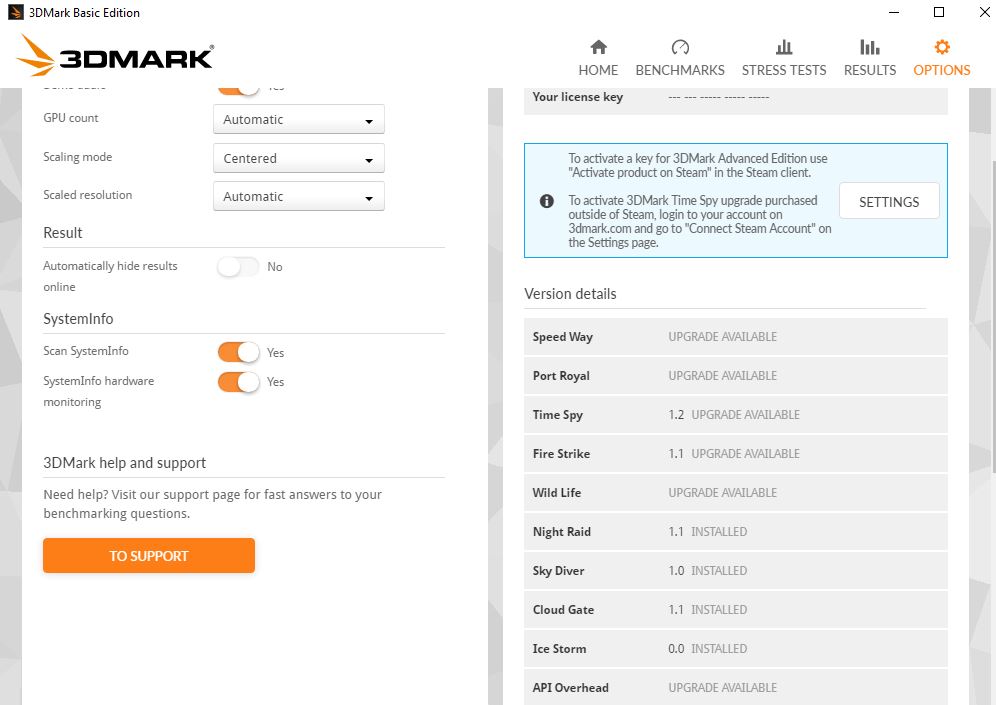Open BENCHMARKS via the gauge icon

[680, 47]
